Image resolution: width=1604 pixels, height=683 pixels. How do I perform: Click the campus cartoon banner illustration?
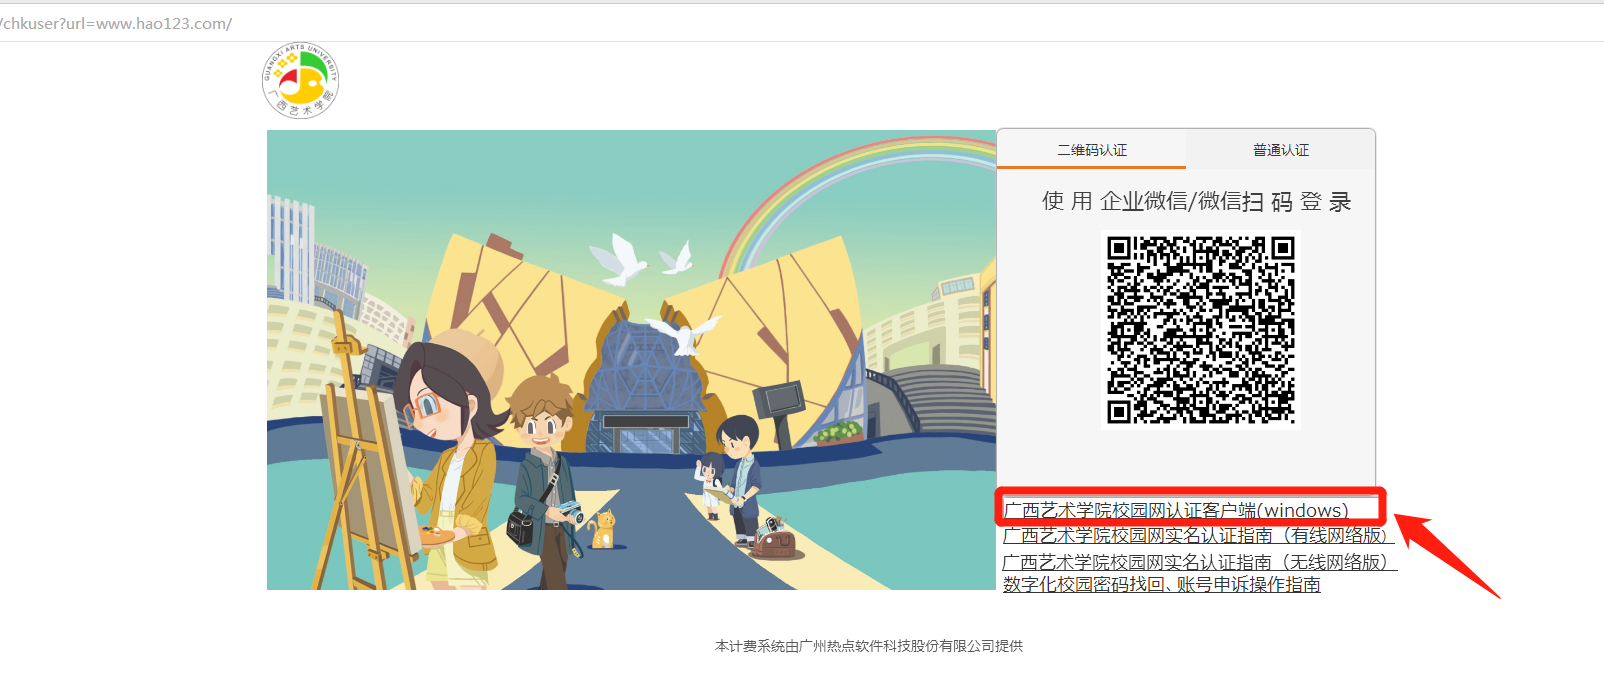tap(631, 360)
